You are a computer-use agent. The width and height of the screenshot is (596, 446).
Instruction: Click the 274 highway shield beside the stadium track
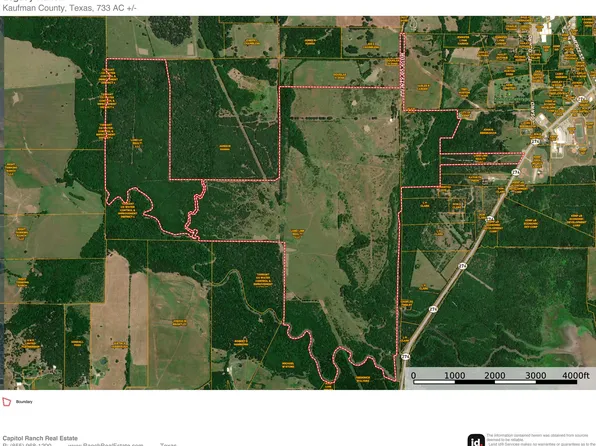tap(535, 141)
